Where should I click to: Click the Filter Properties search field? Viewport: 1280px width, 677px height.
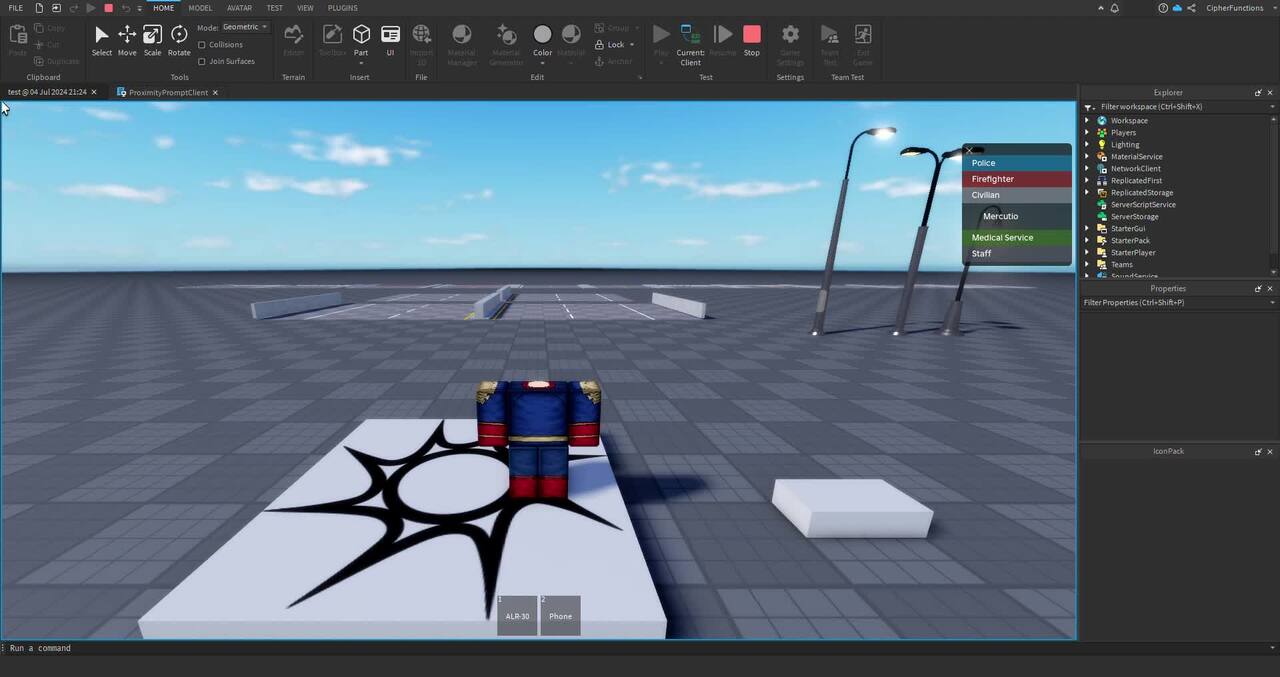point(1178,302)
